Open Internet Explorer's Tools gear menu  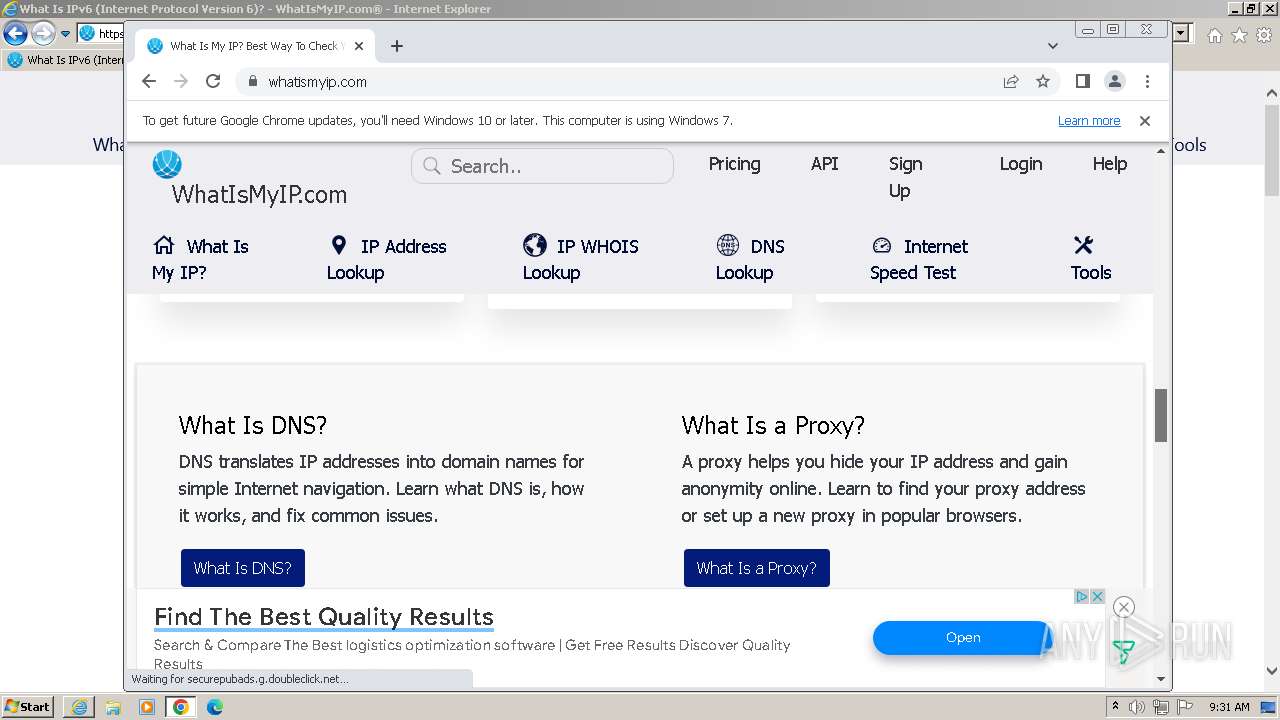click(x=1263, y=35)
